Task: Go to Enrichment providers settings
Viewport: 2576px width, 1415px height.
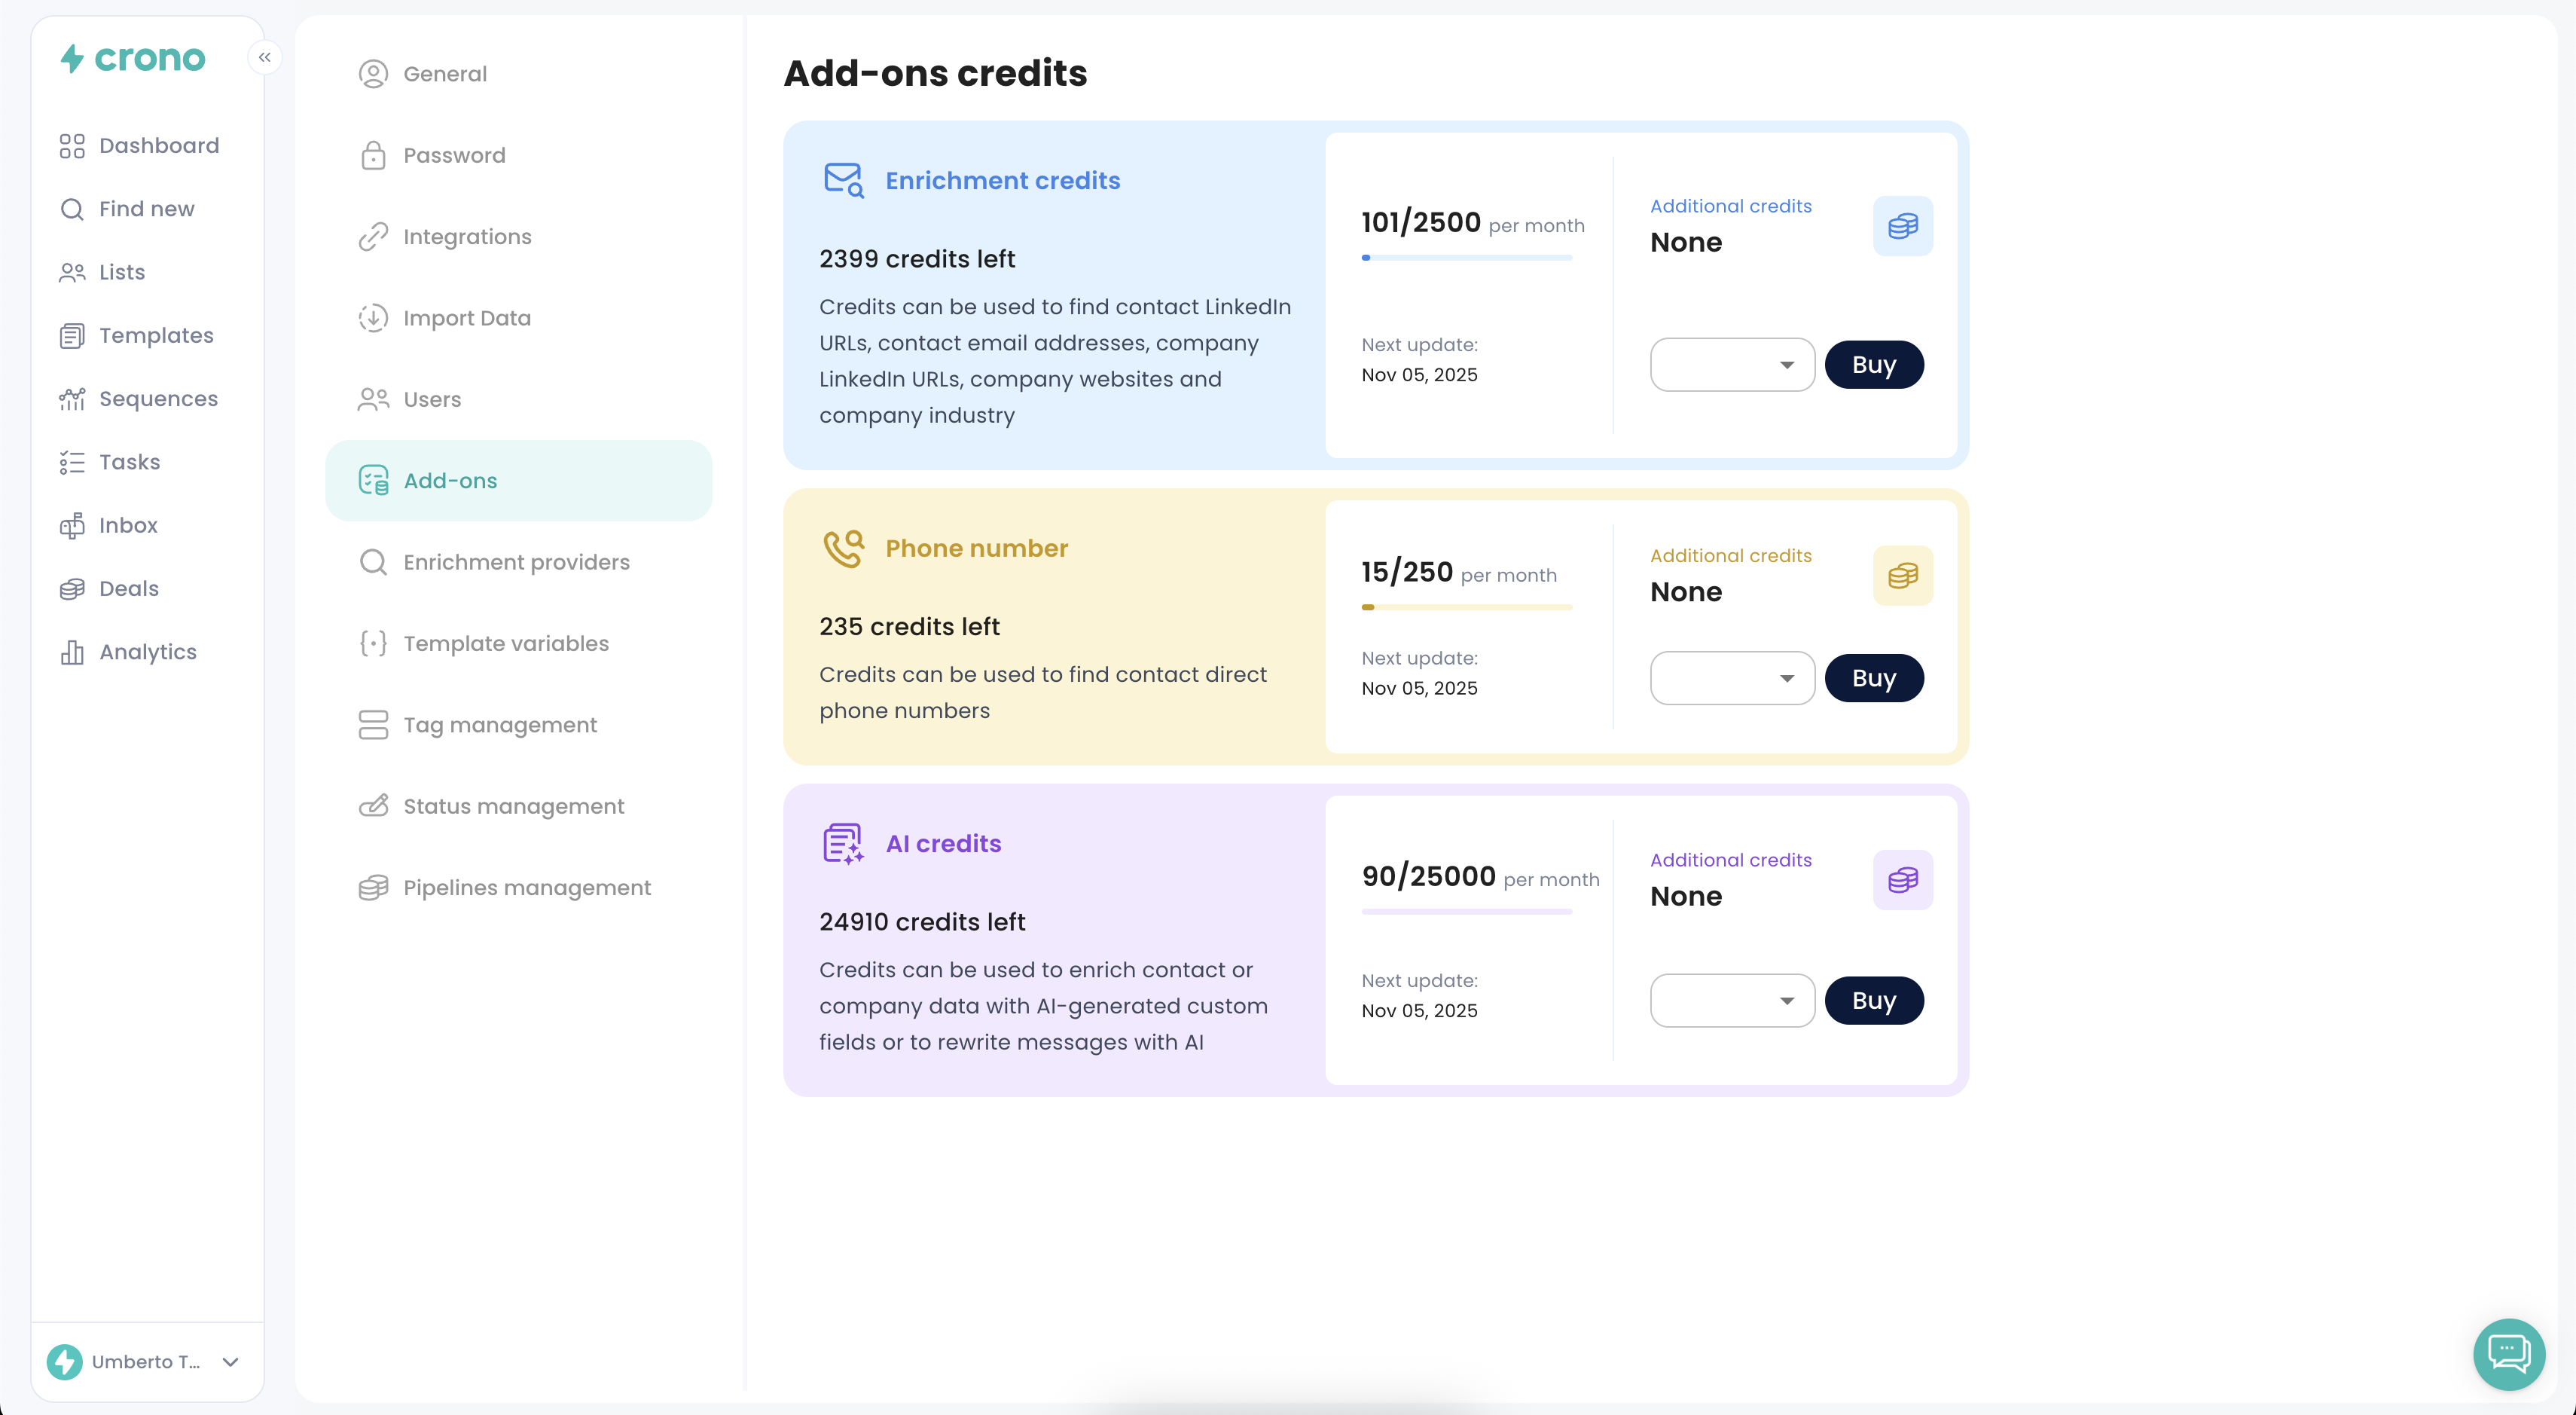Action: click(x=516, y=562)
